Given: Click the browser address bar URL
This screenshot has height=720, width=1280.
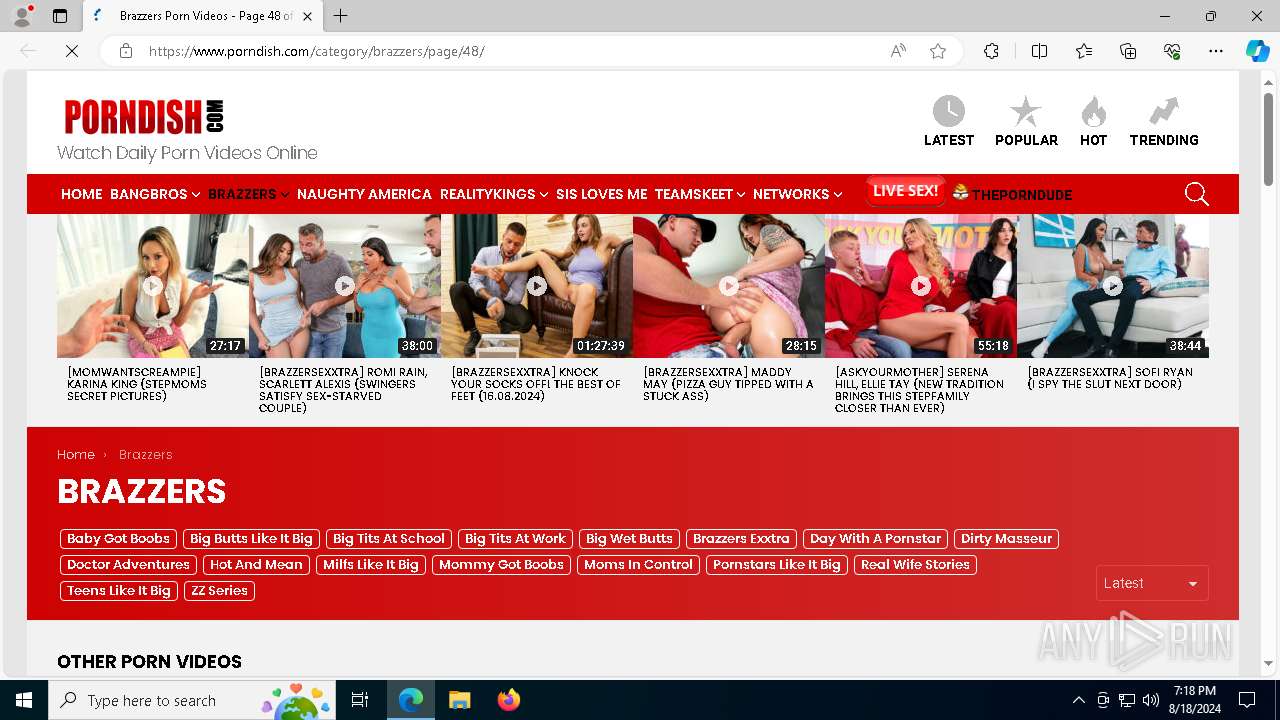Looking at the screenshot, I should tap(316, 51).
